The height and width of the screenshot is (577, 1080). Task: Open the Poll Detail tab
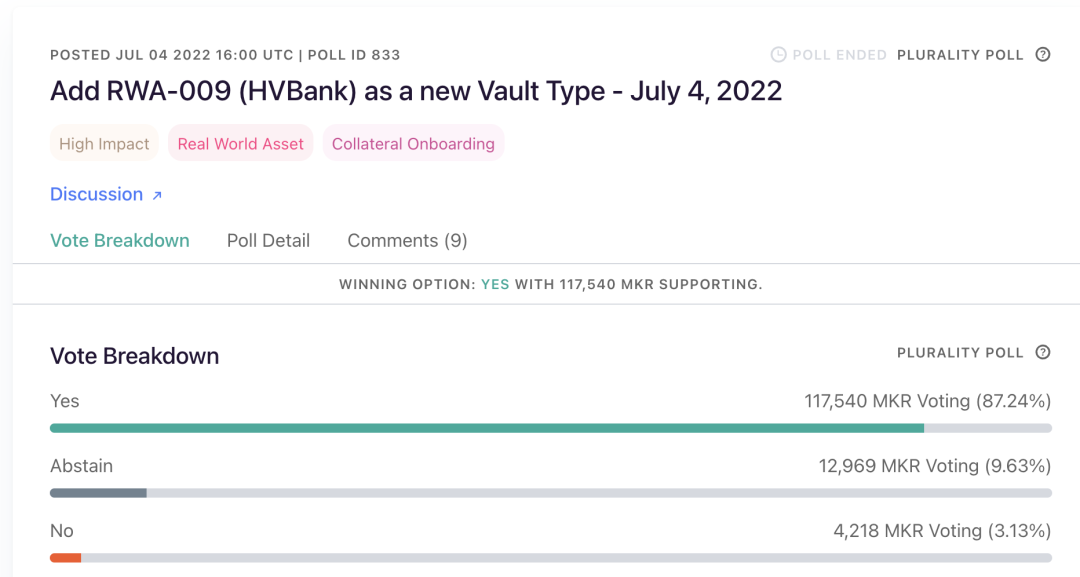(268, 241)
